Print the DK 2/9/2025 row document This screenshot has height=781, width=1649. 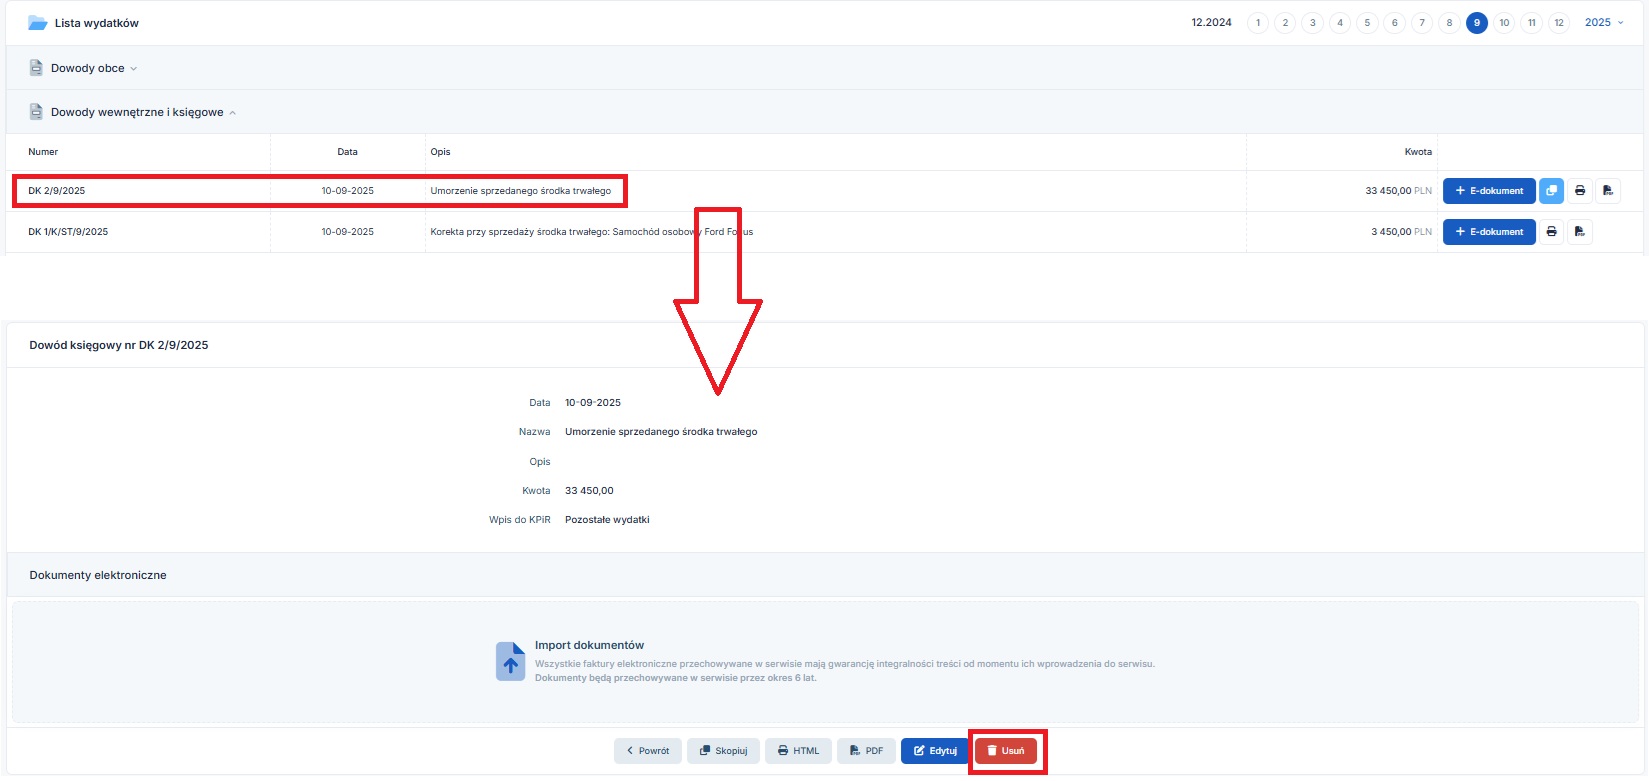click(x=1580, y=191)
